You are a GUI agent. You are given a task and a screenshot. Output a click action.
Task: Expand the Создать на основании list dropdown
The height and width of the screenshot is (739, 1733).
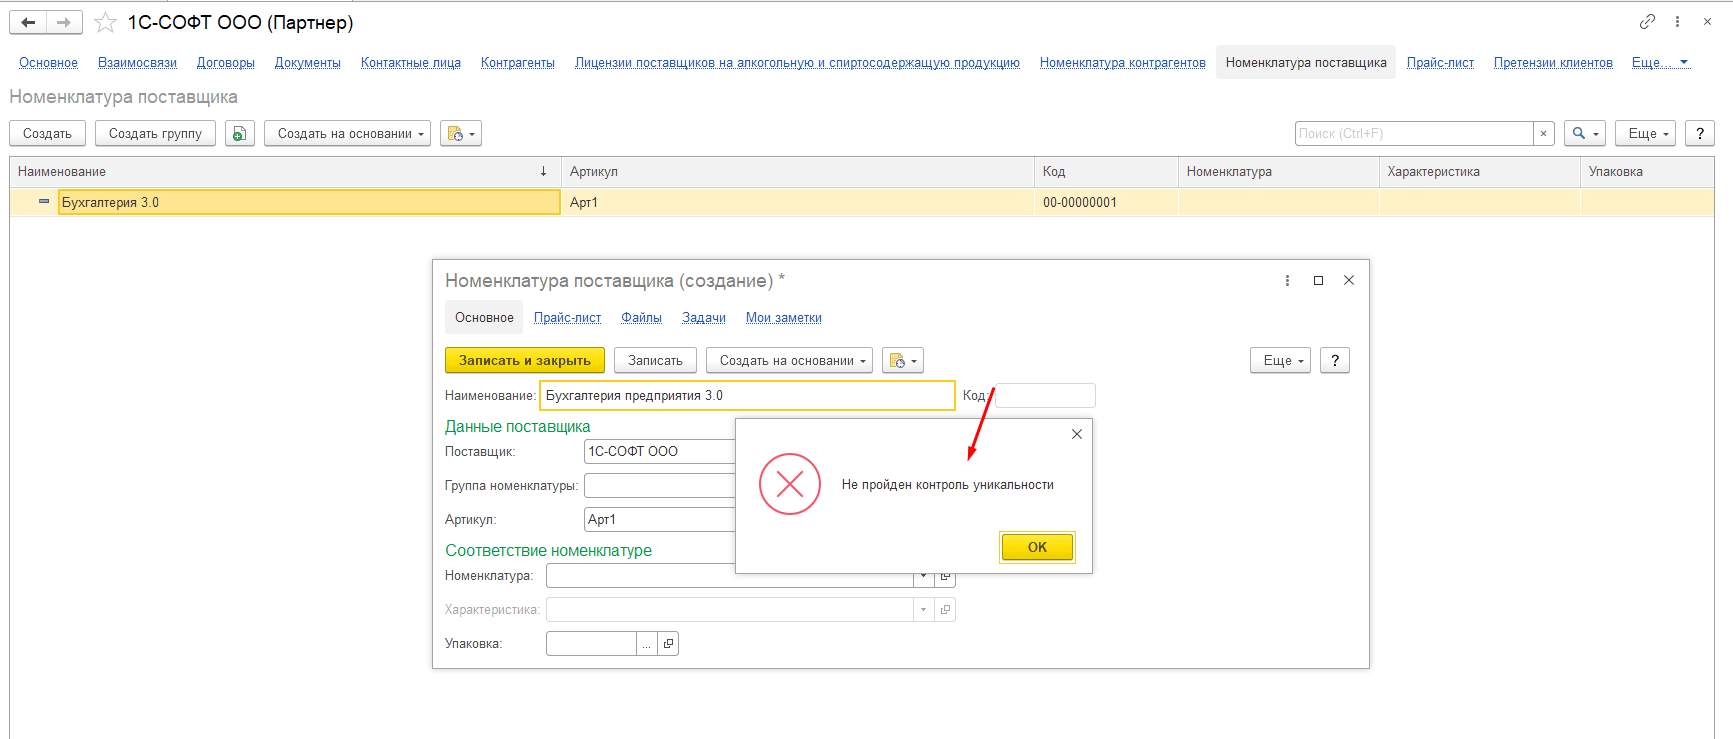[347, 133]
